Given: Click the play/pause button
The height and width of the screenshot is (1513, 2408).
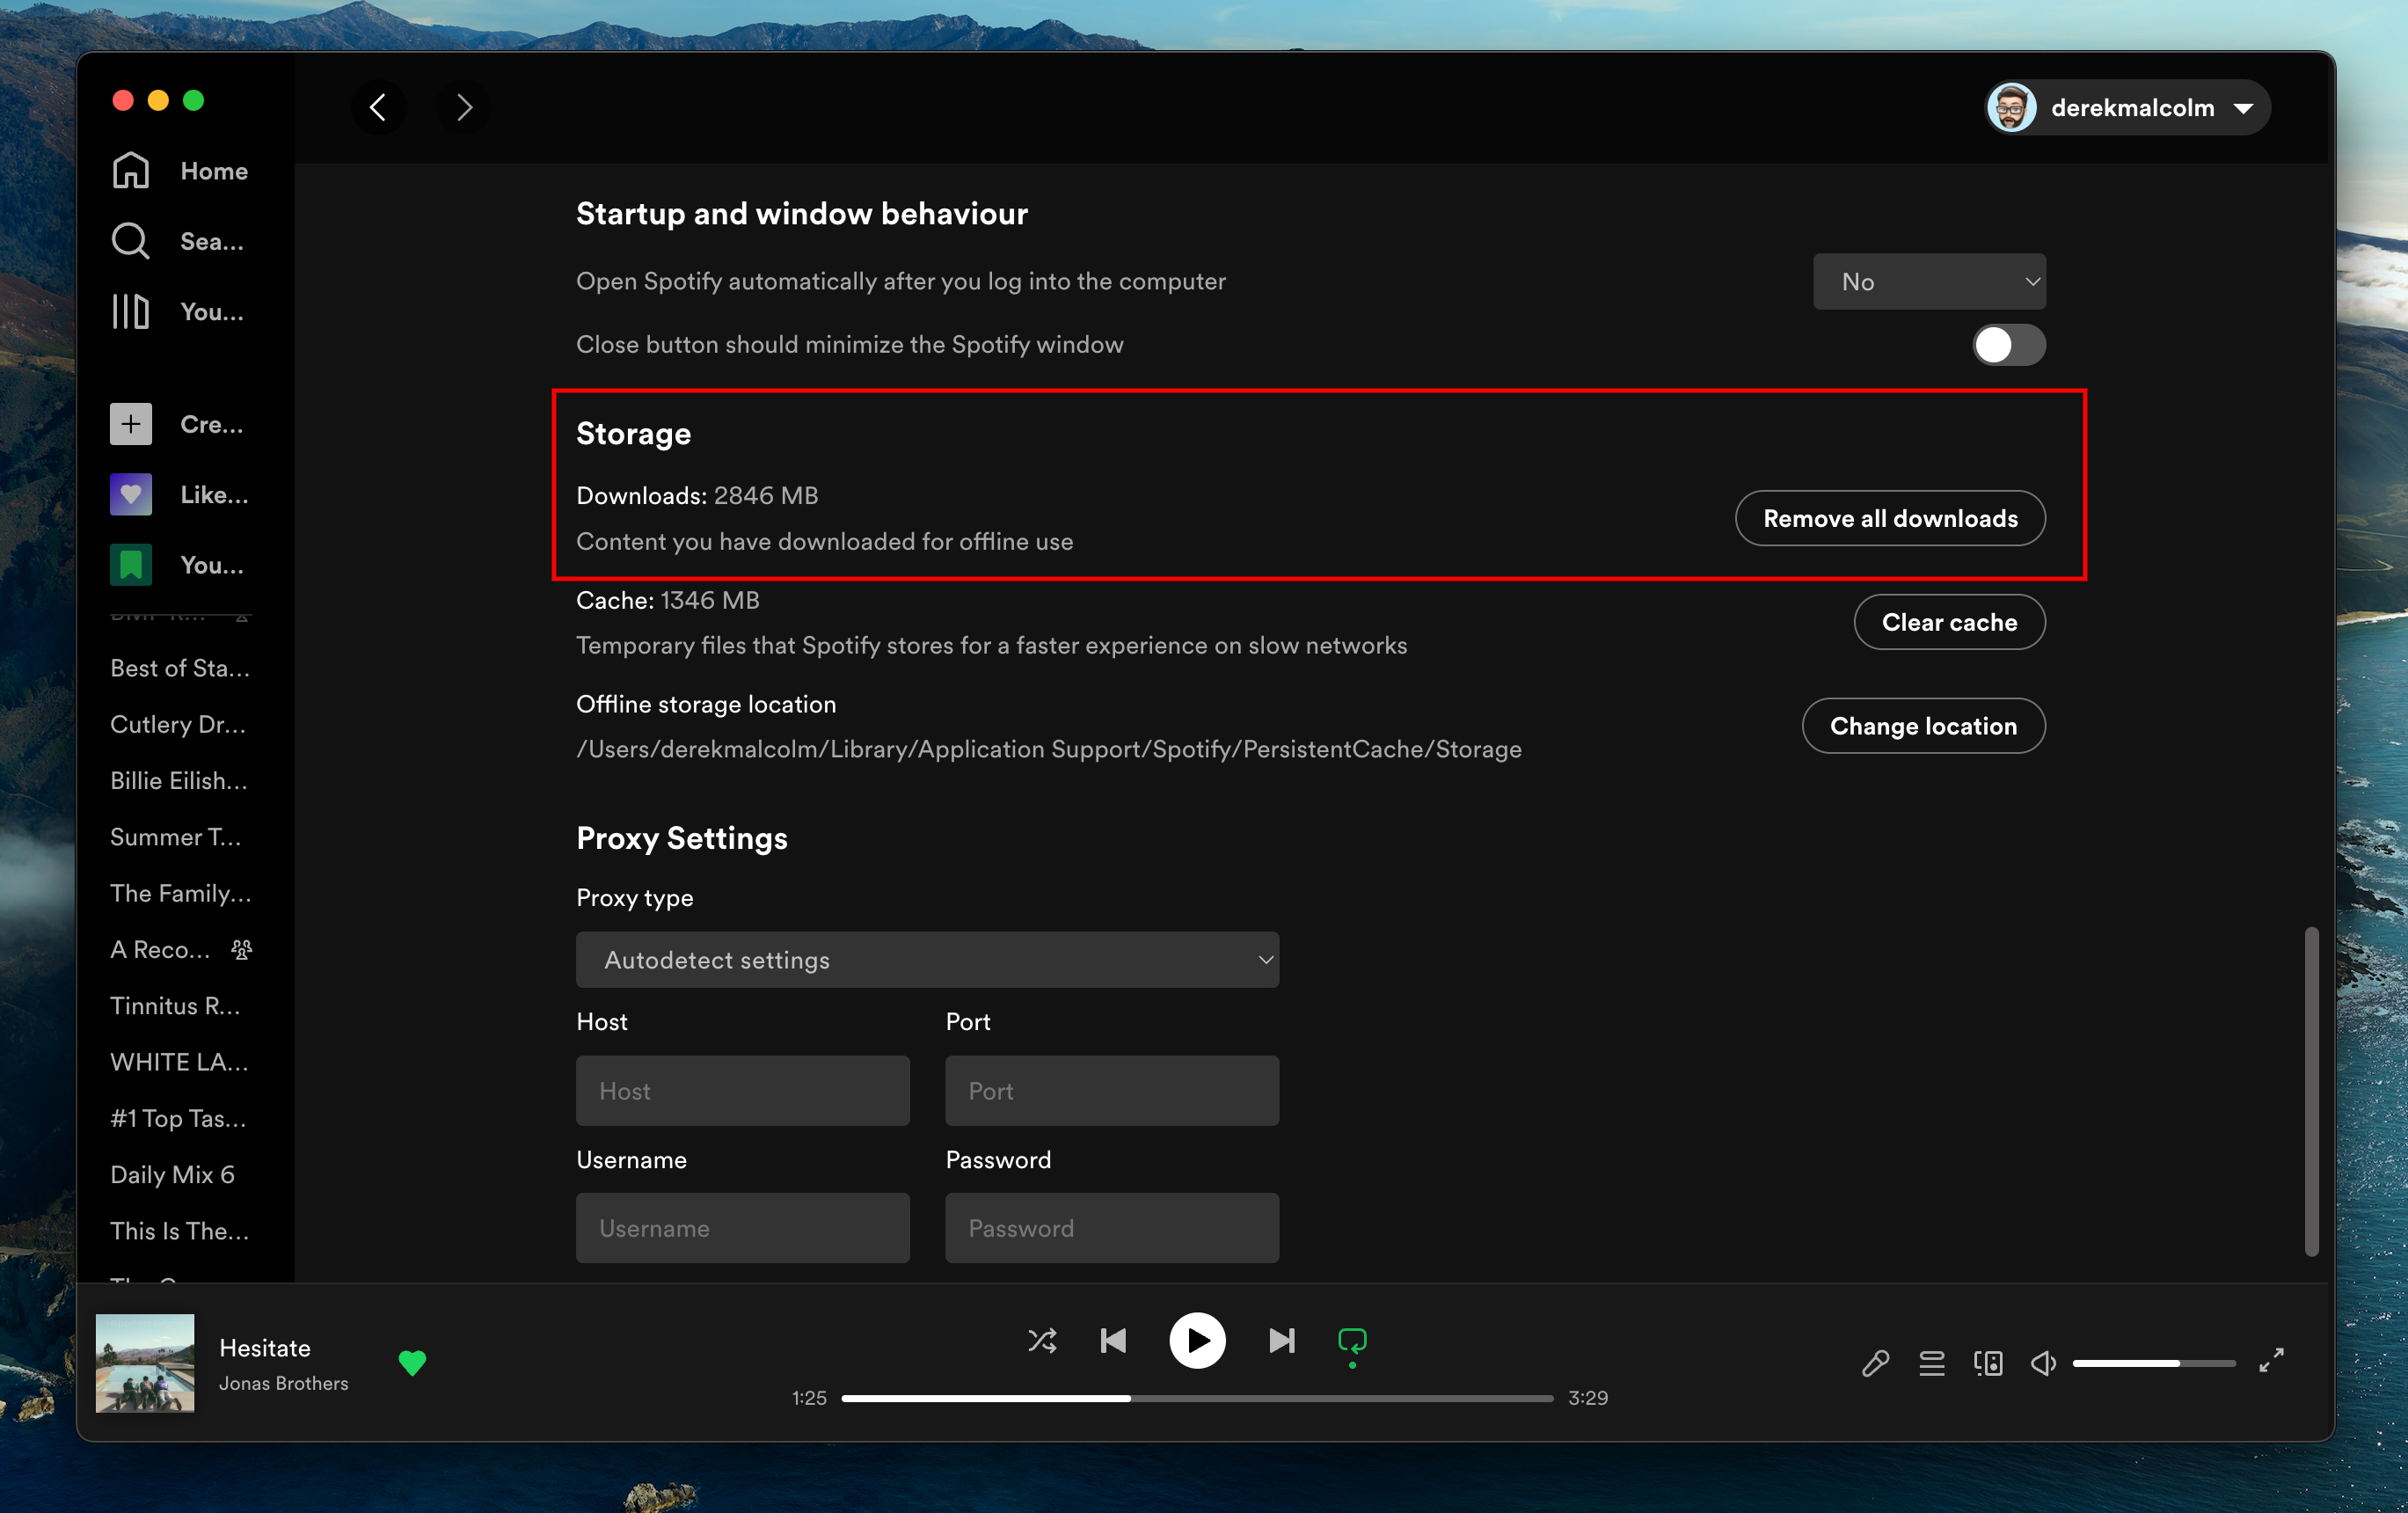Looking at the screenshot, I should pyautogui.click(x=1197, y=1342).
